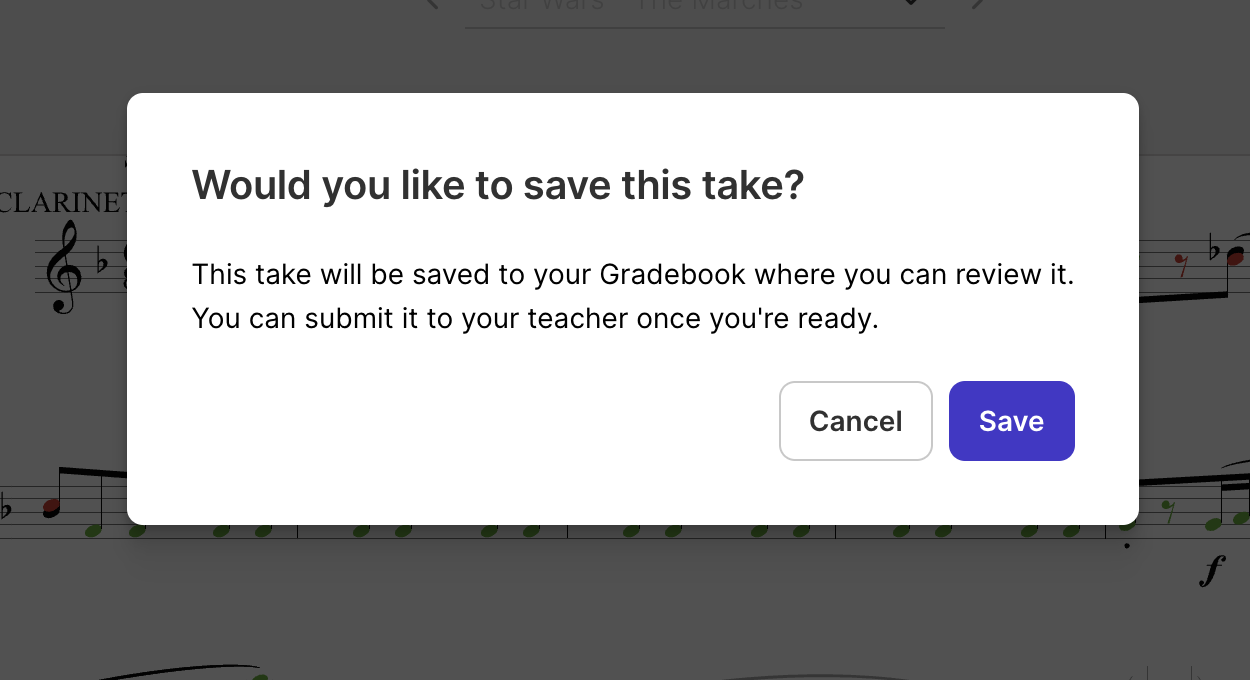Click the first green note at lower left
This screenshot has height=680, width=1250.
(x=94, y=530)
